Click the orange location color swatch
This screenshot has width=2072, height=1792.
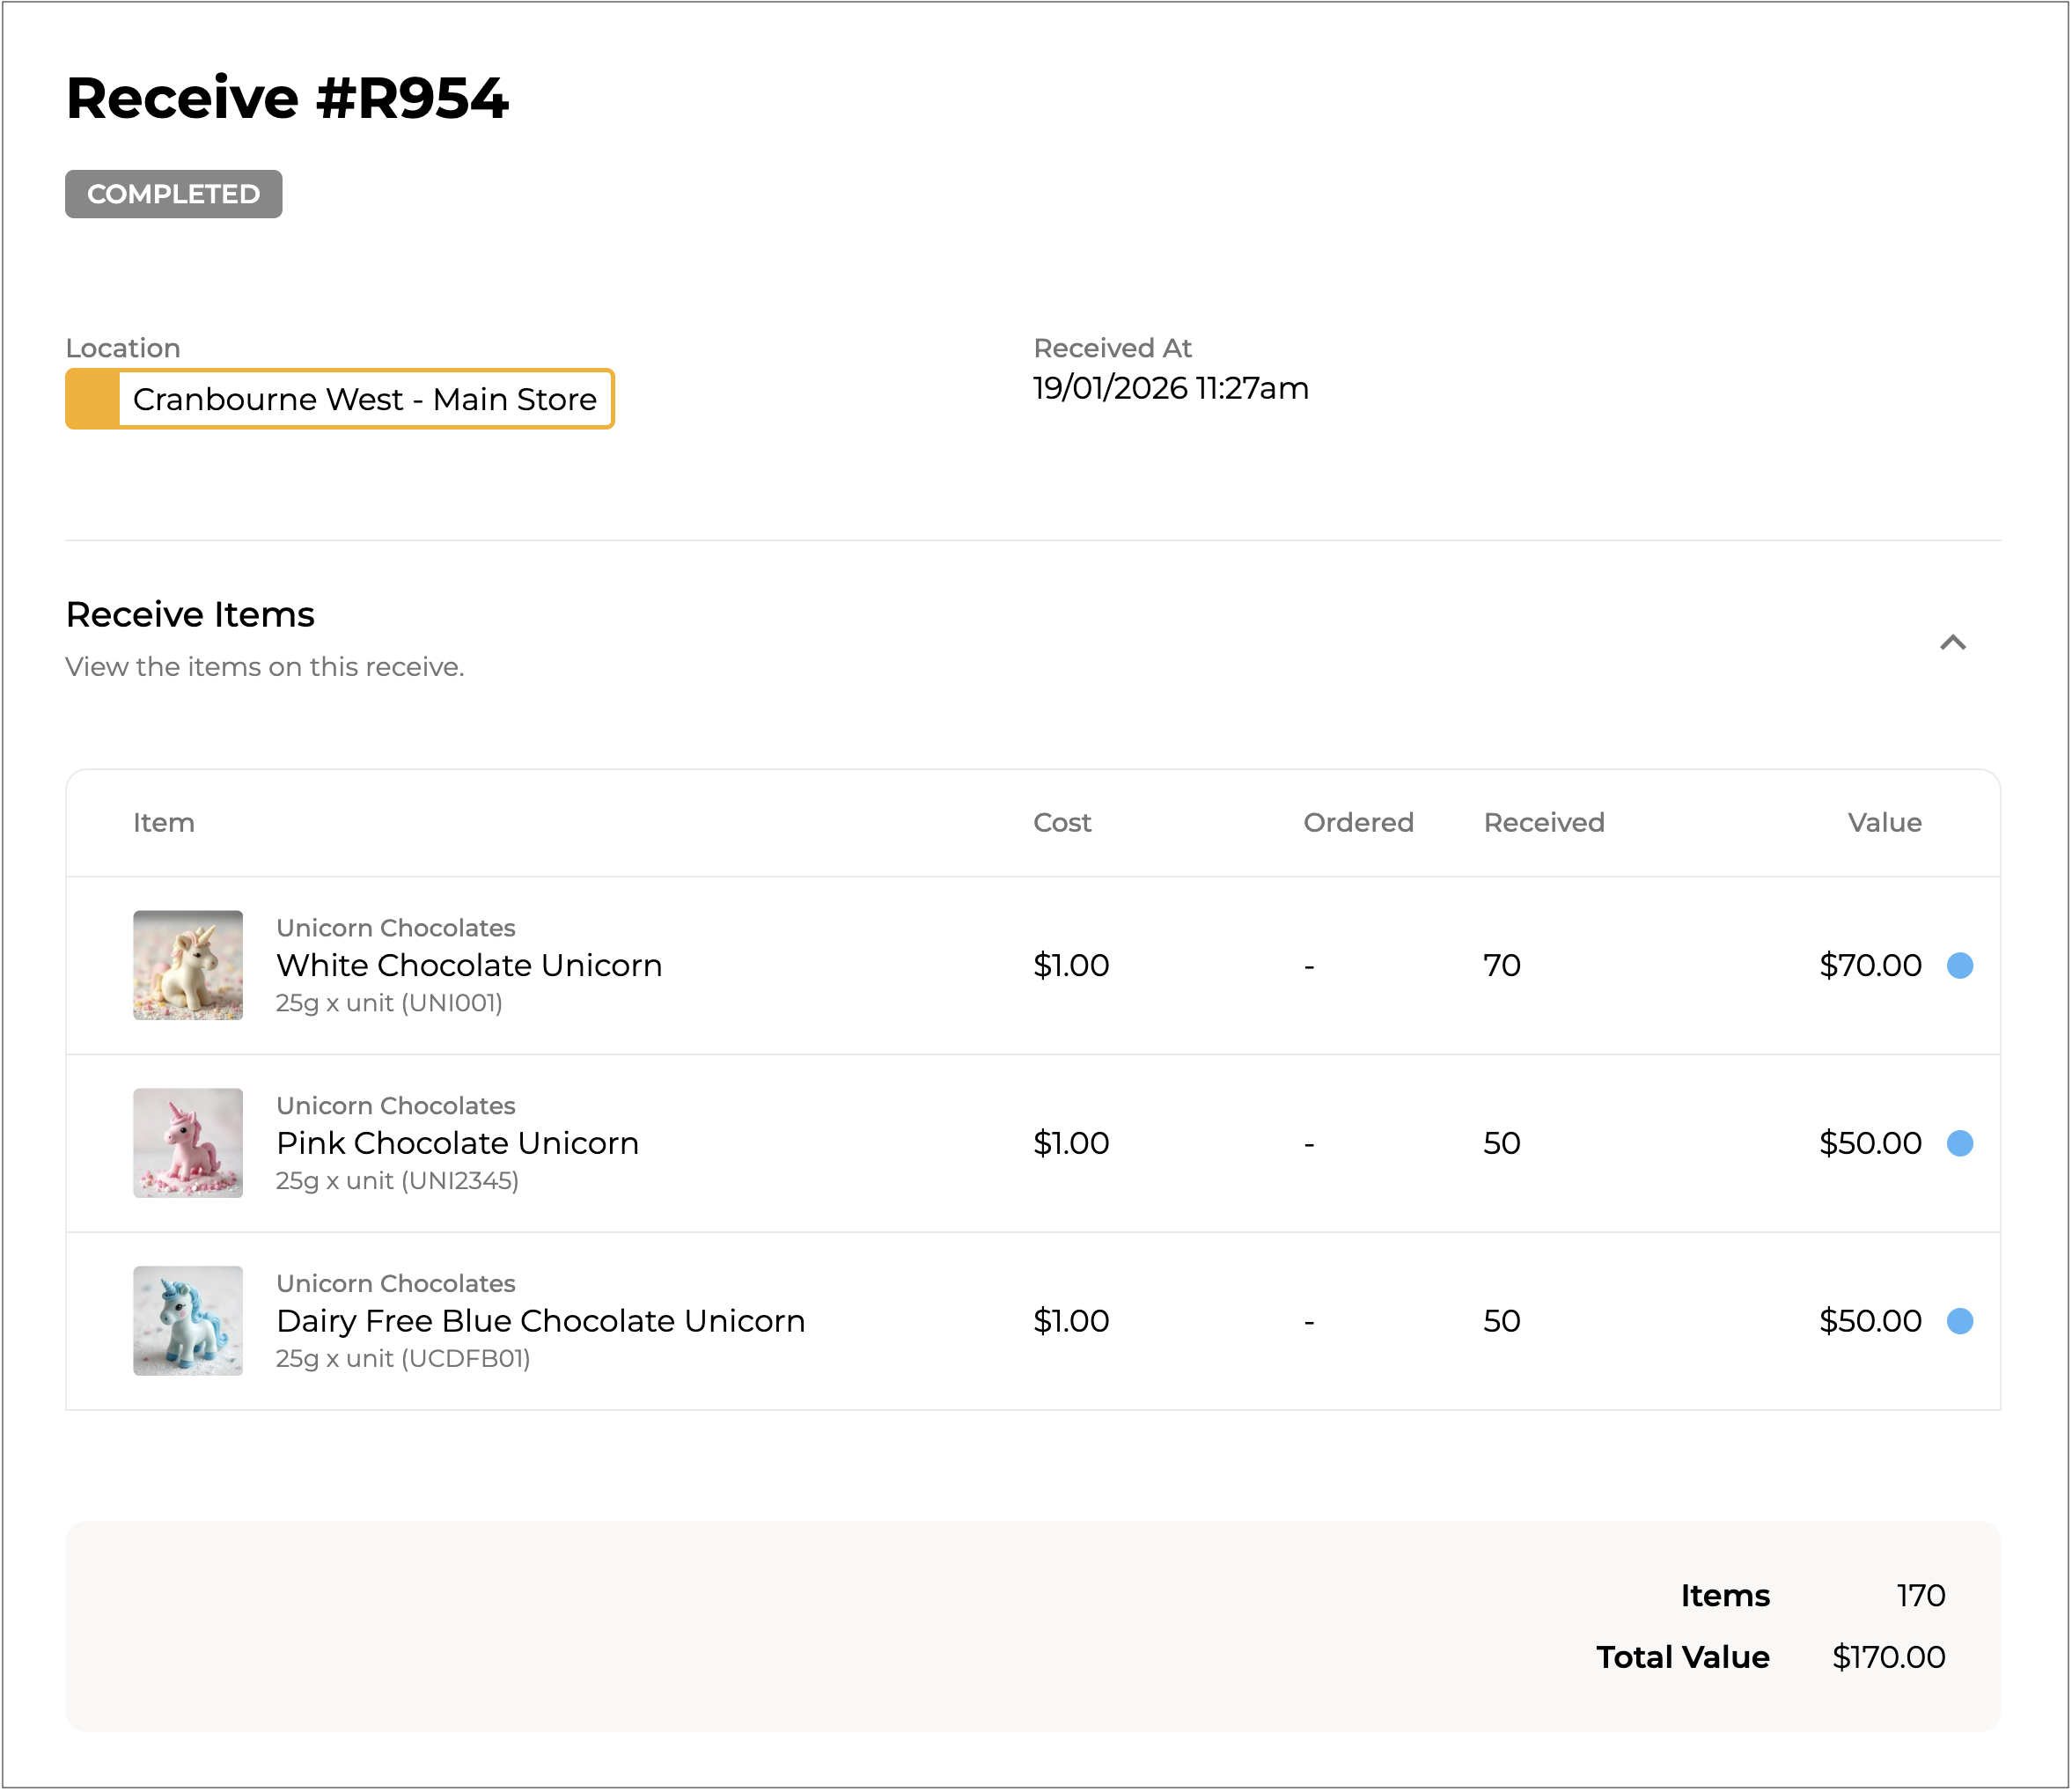(x=93, y=399)
